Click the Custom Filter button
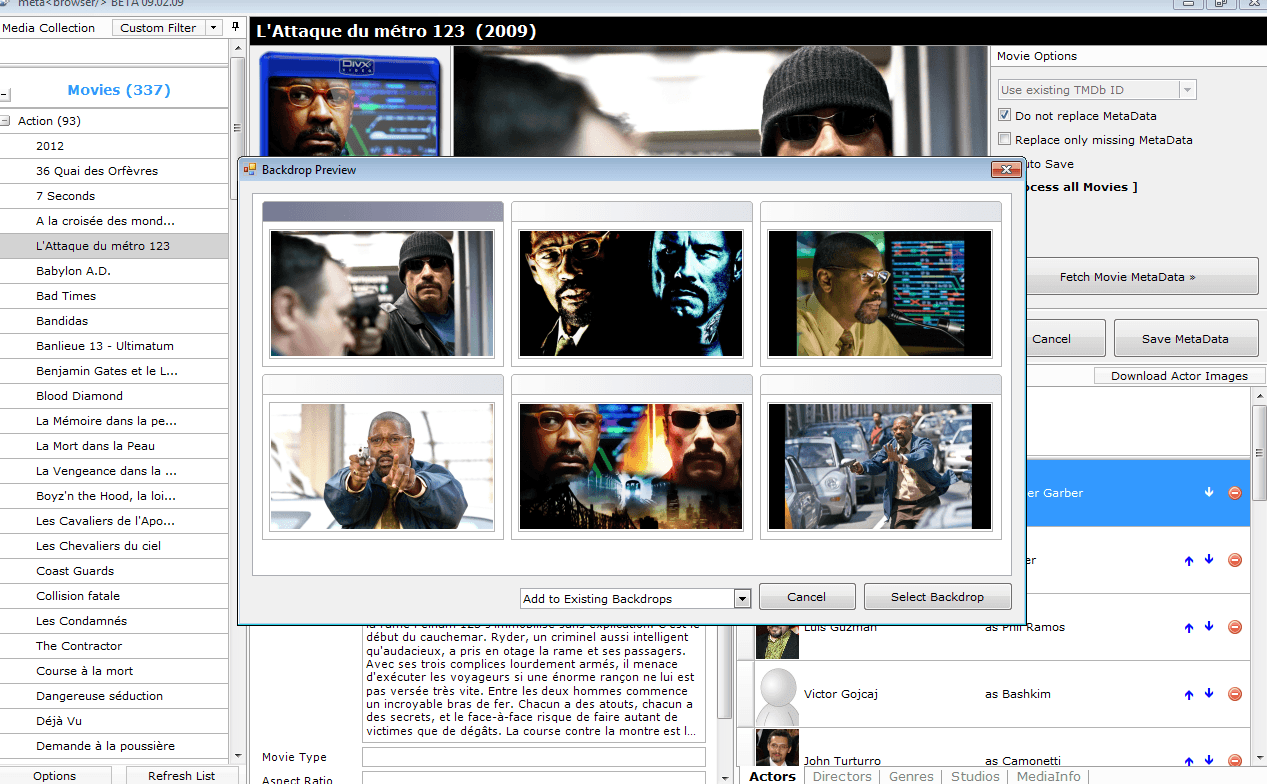The height and width of the screenshot is (784, 1267). click(157, 28)
